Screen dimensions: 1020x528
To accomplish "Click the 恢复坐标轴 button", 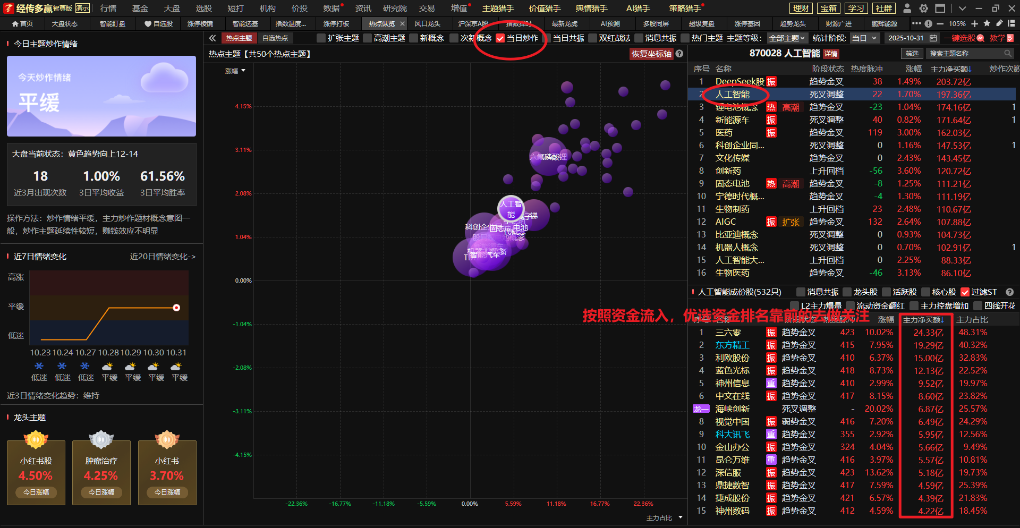I will coord(651,53).
